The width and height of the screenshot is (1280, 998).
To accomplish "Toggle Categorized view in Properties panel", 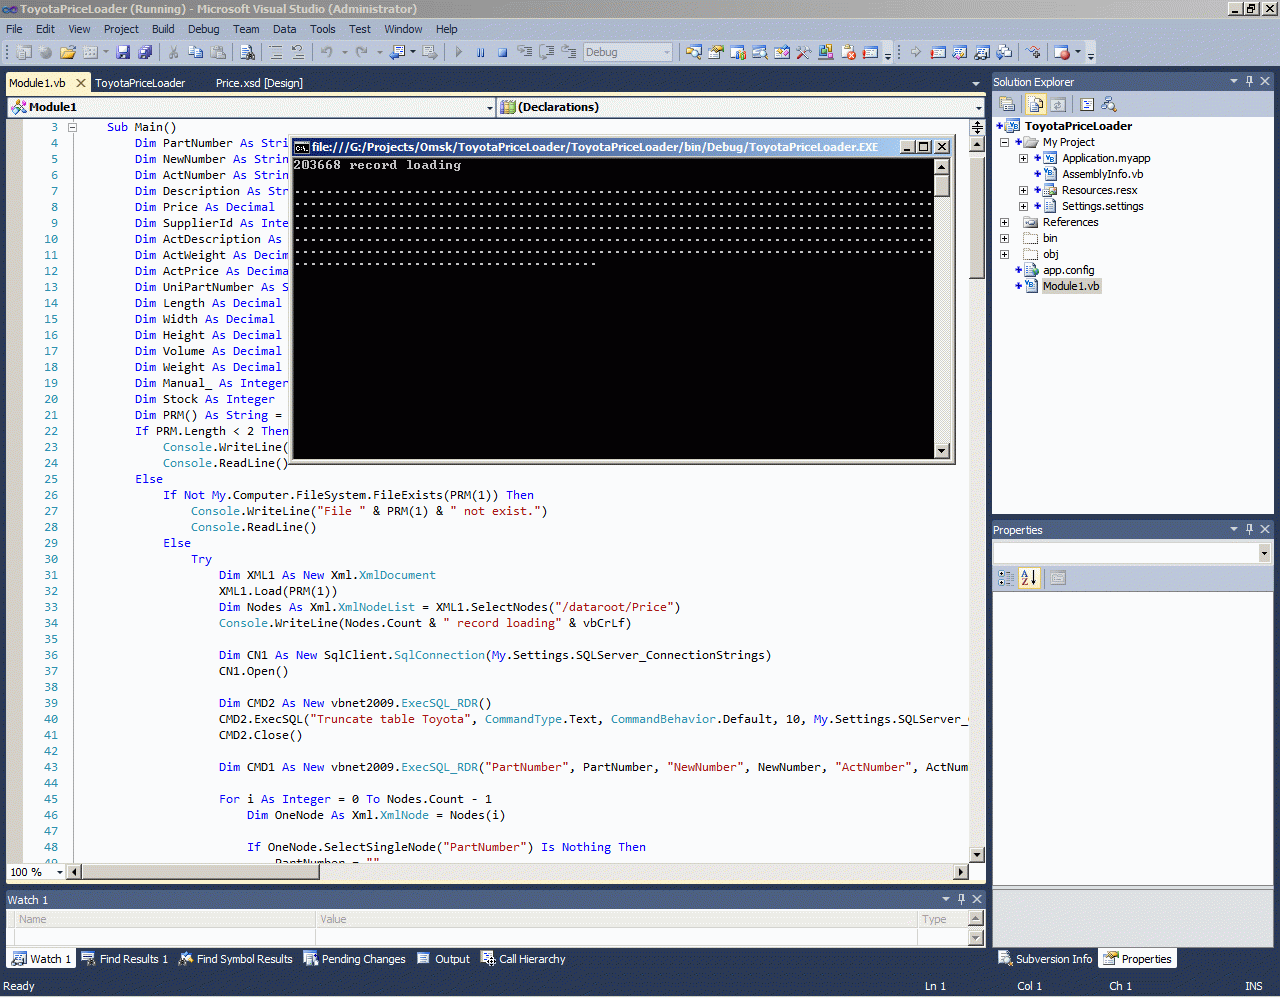I will [1006, 577].
